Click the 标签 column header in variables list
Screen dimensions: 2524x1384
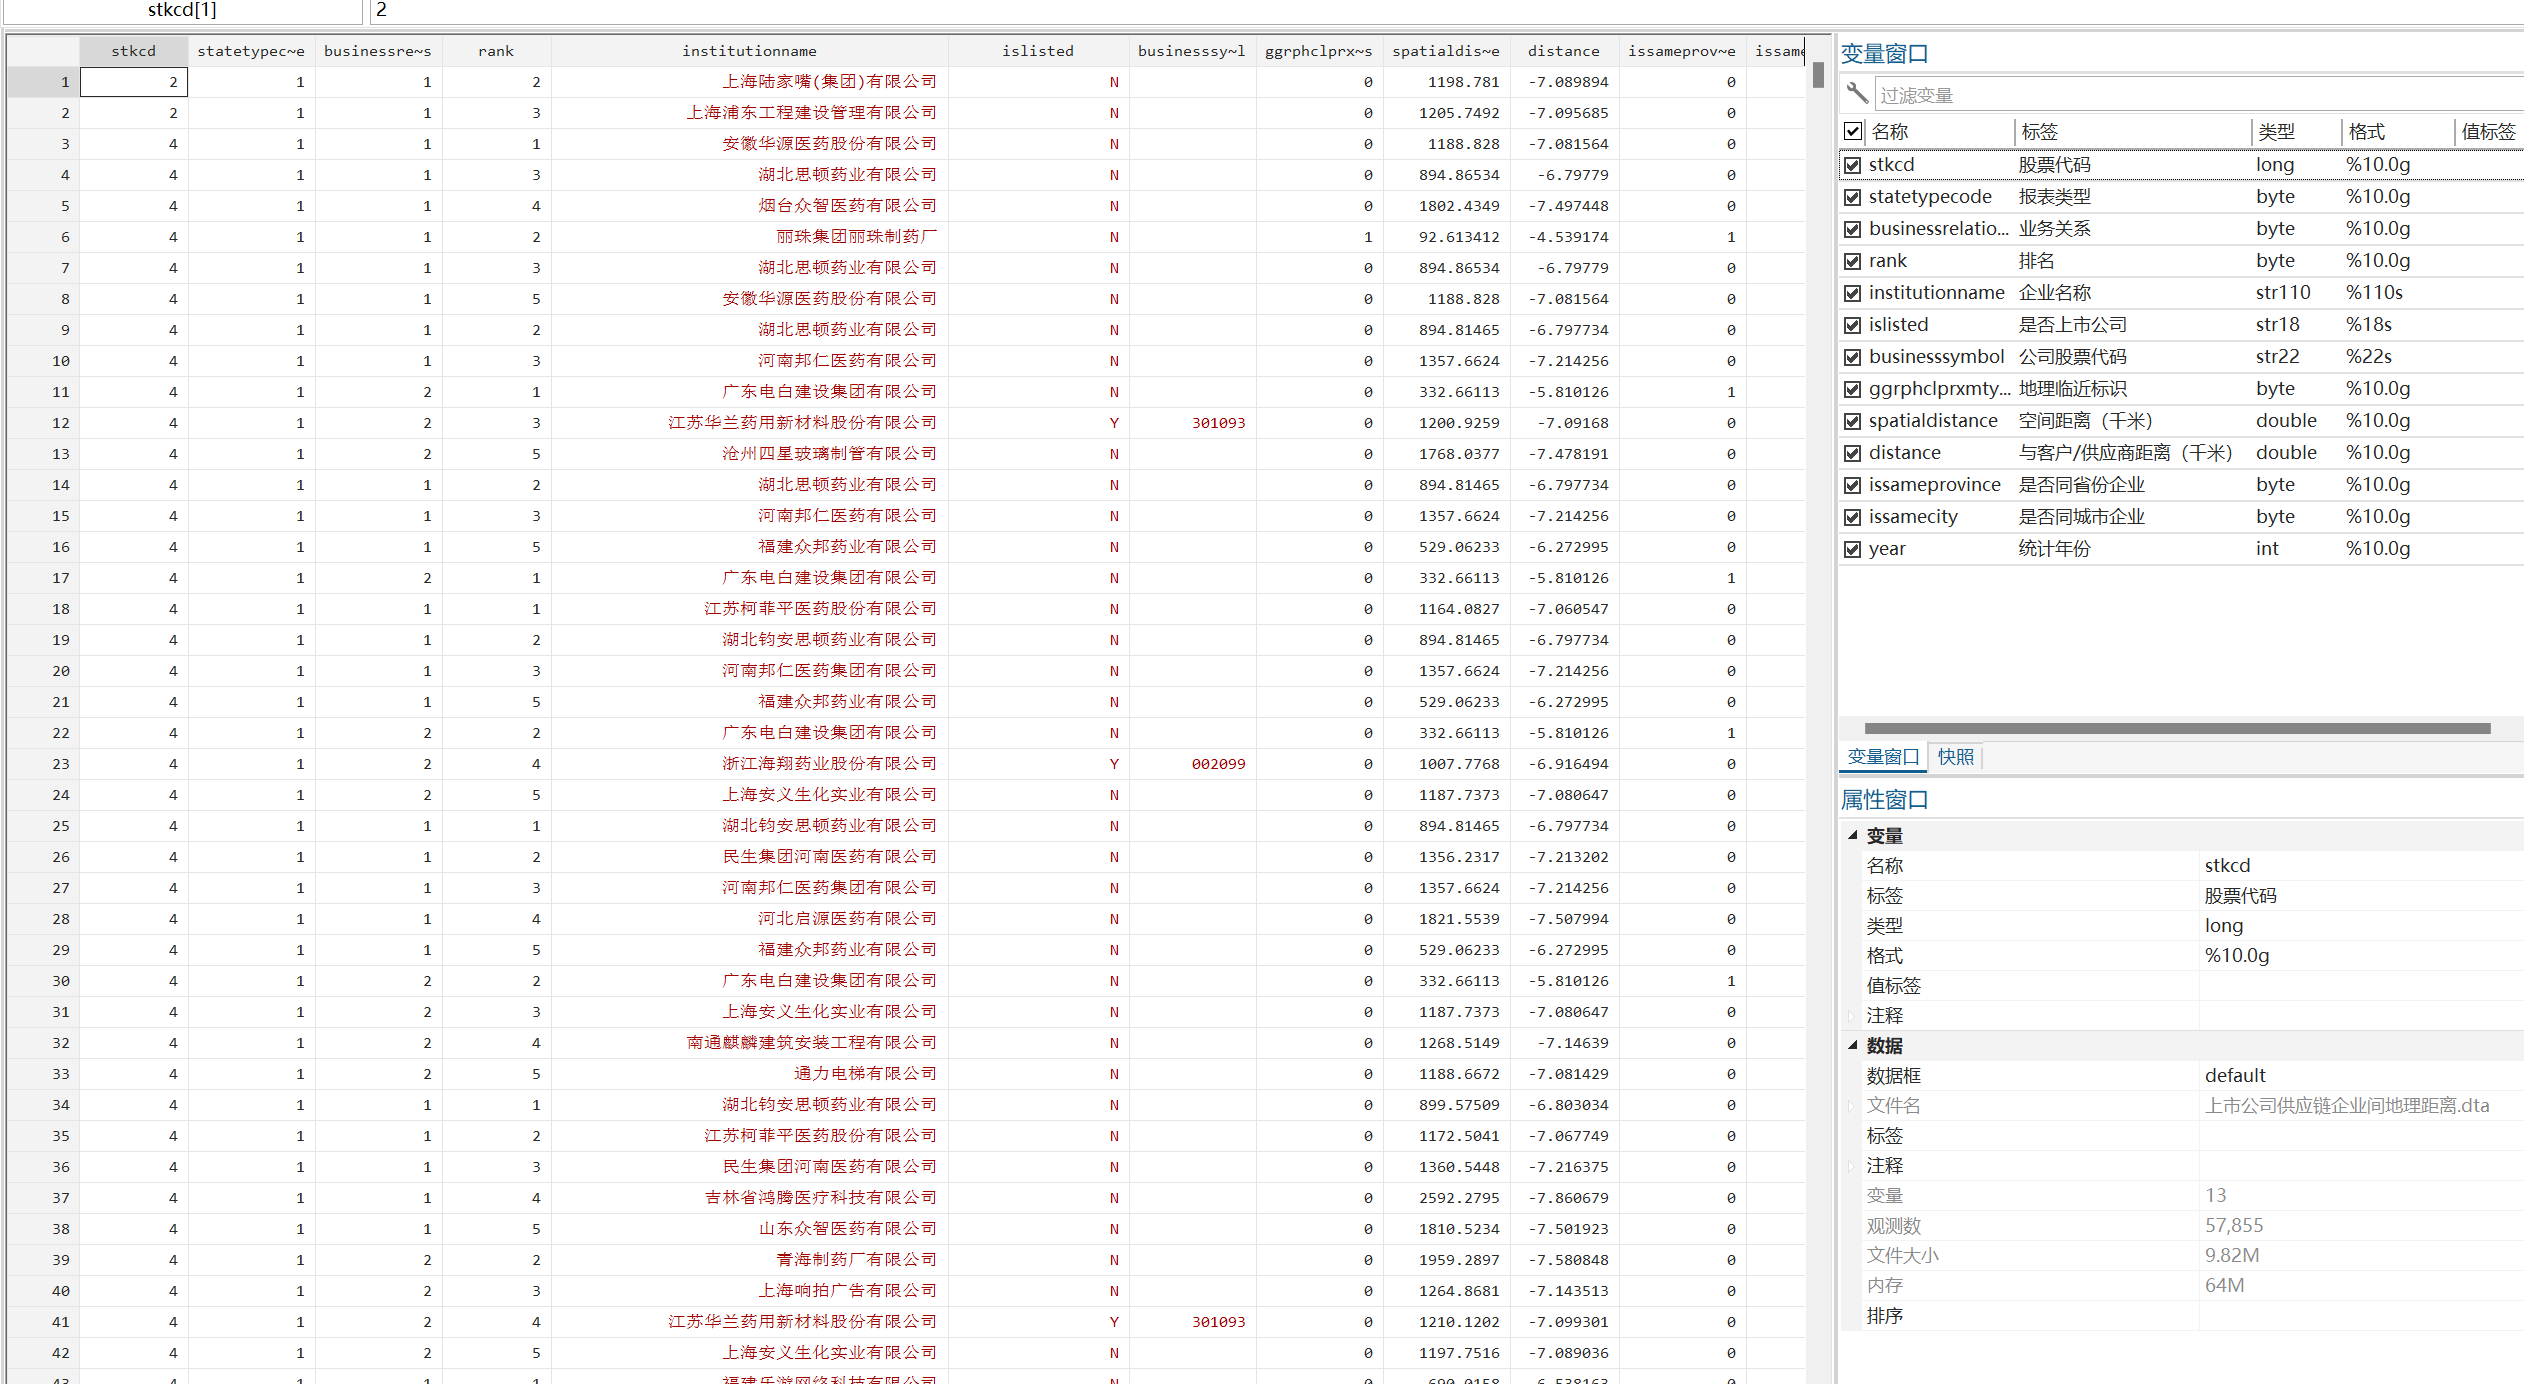click(2040, 131)
